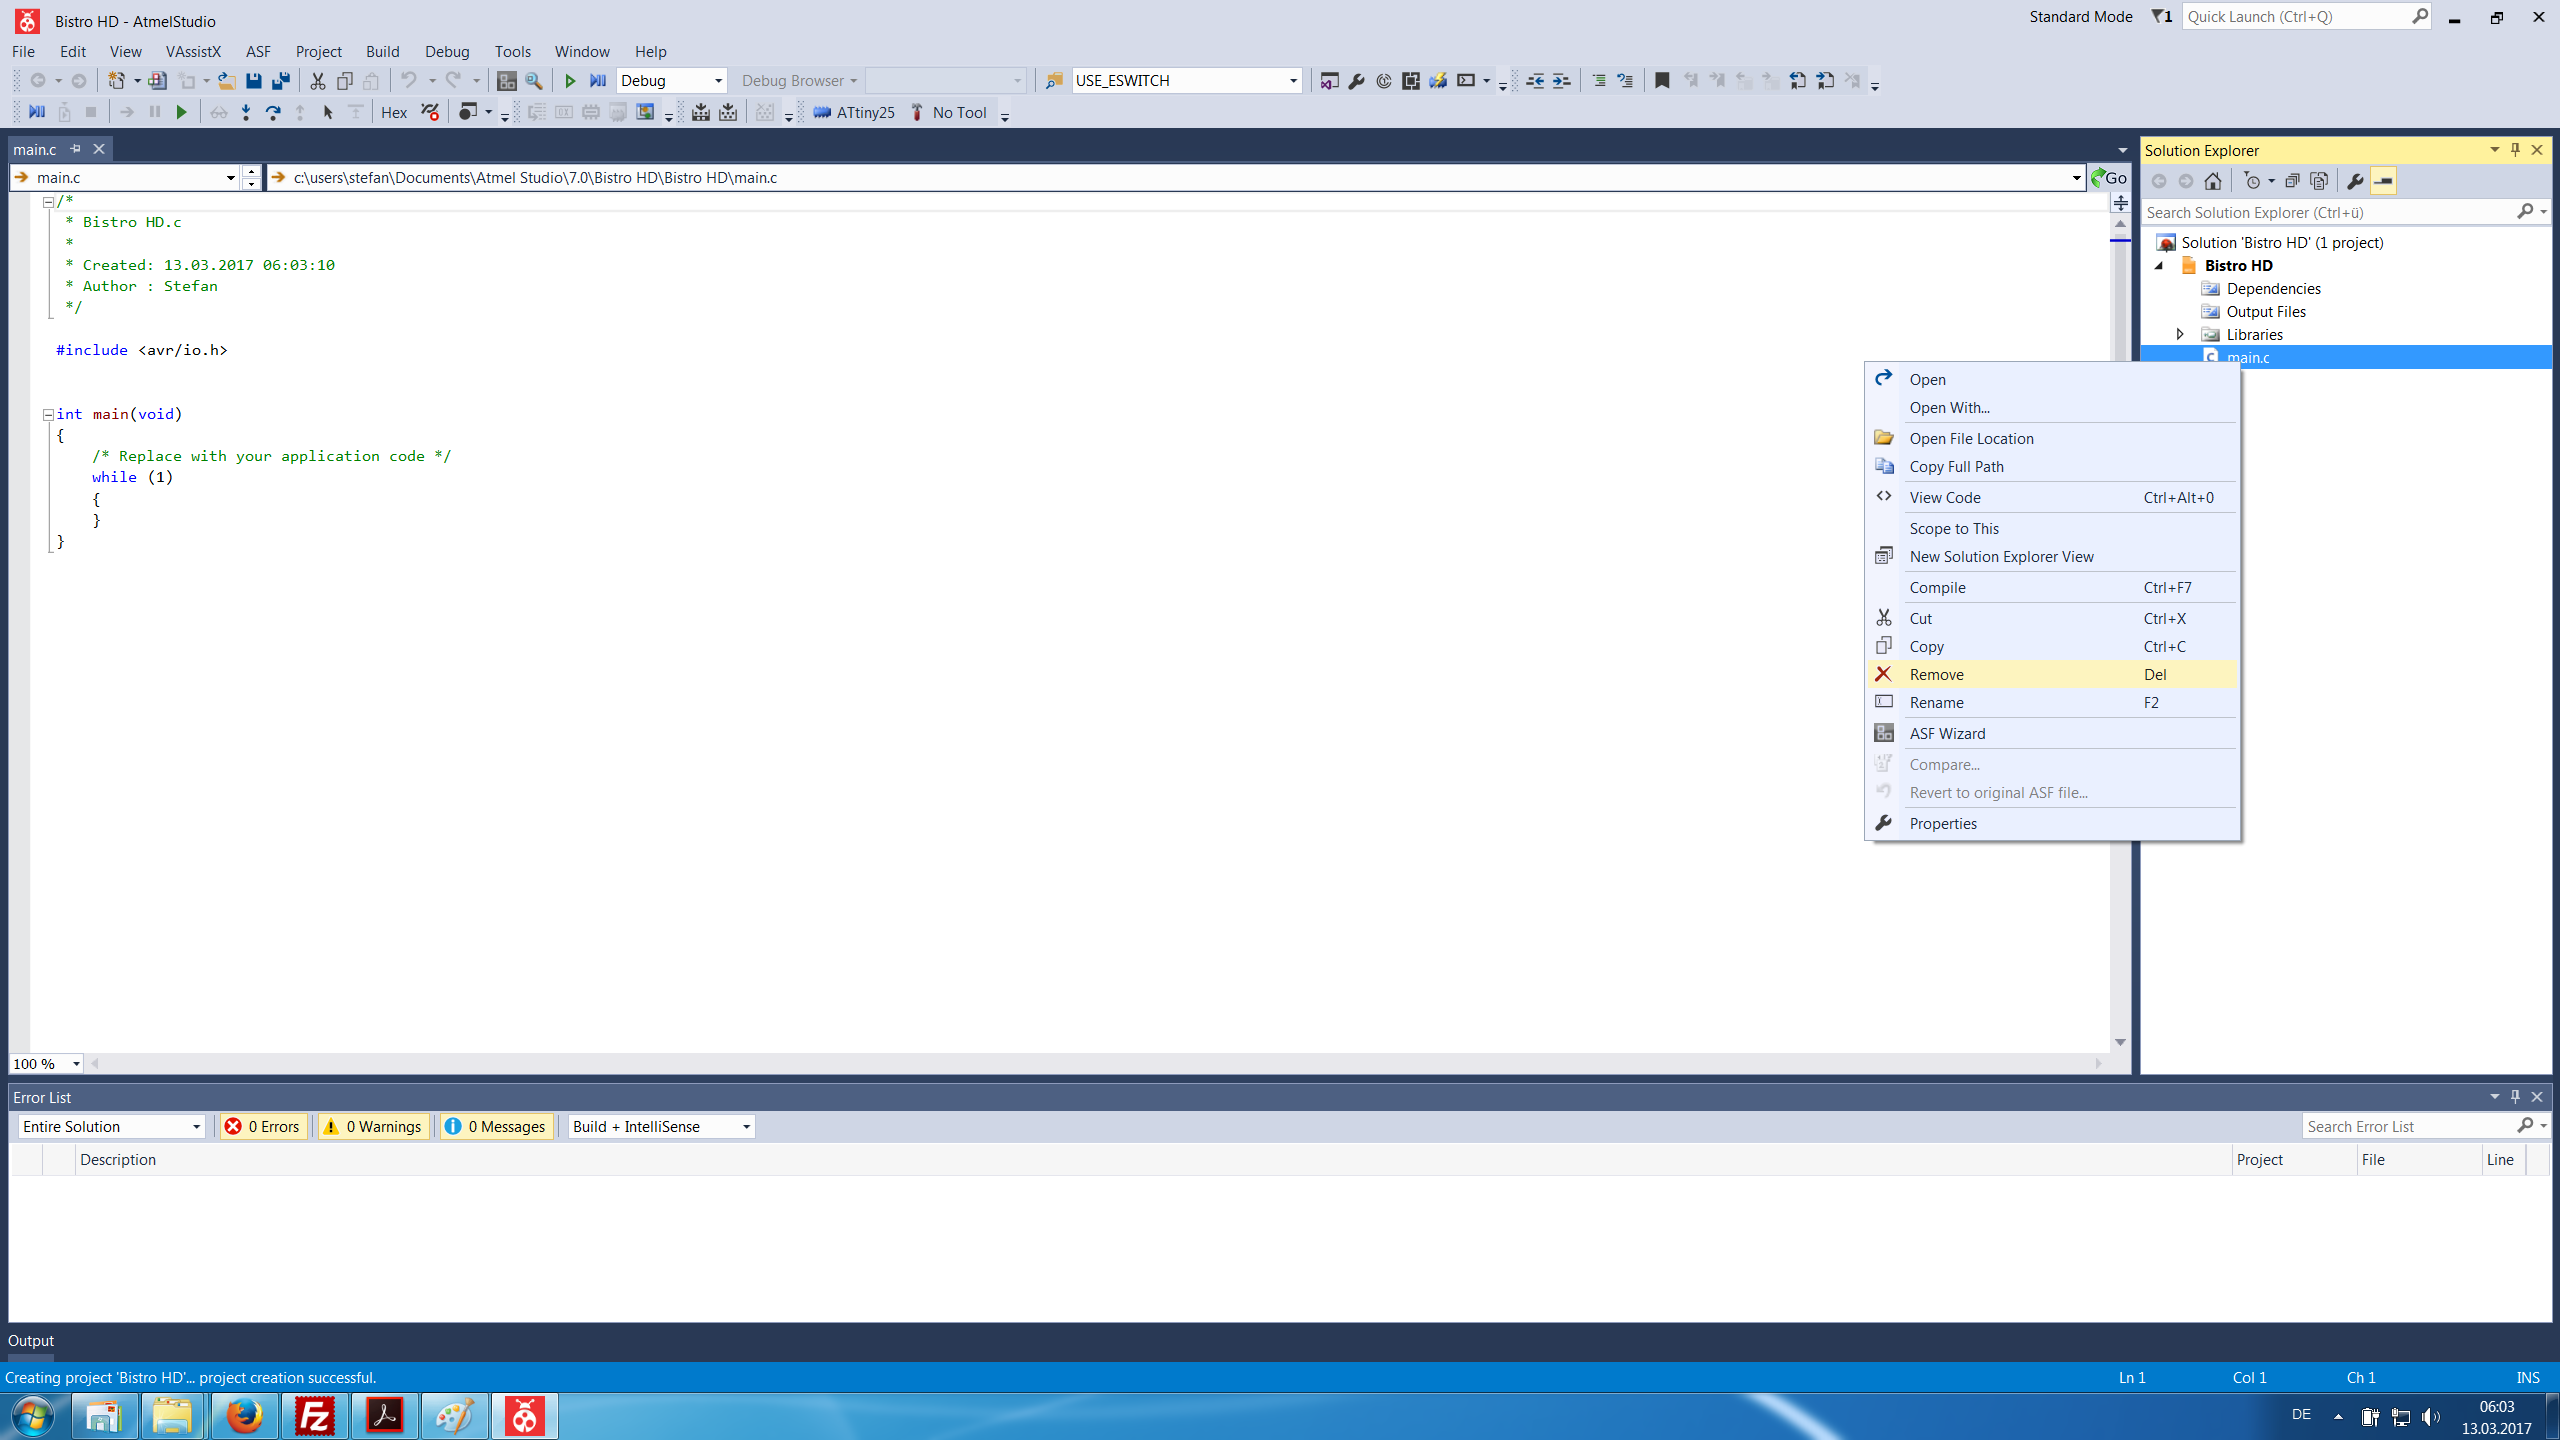Open FileZilla from the Windows taskbar
Viewport: 2560px width, 1440px height.
314,1416
